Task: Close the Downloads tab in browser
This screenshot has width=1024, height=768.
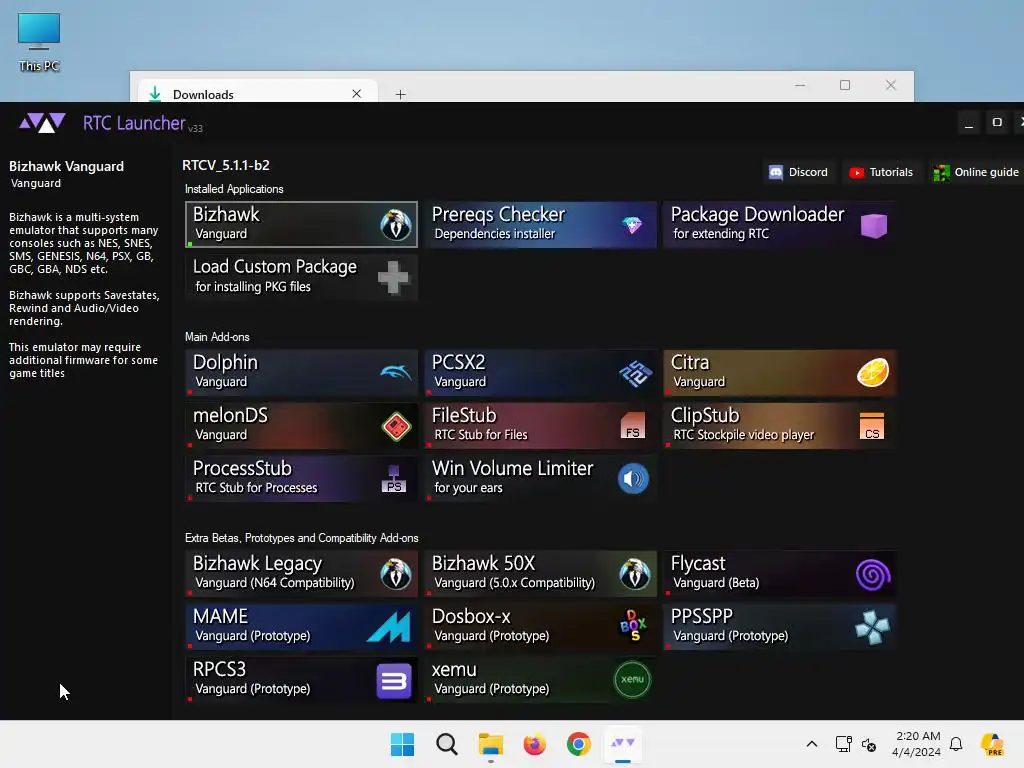Action: [x=357, y=94]
